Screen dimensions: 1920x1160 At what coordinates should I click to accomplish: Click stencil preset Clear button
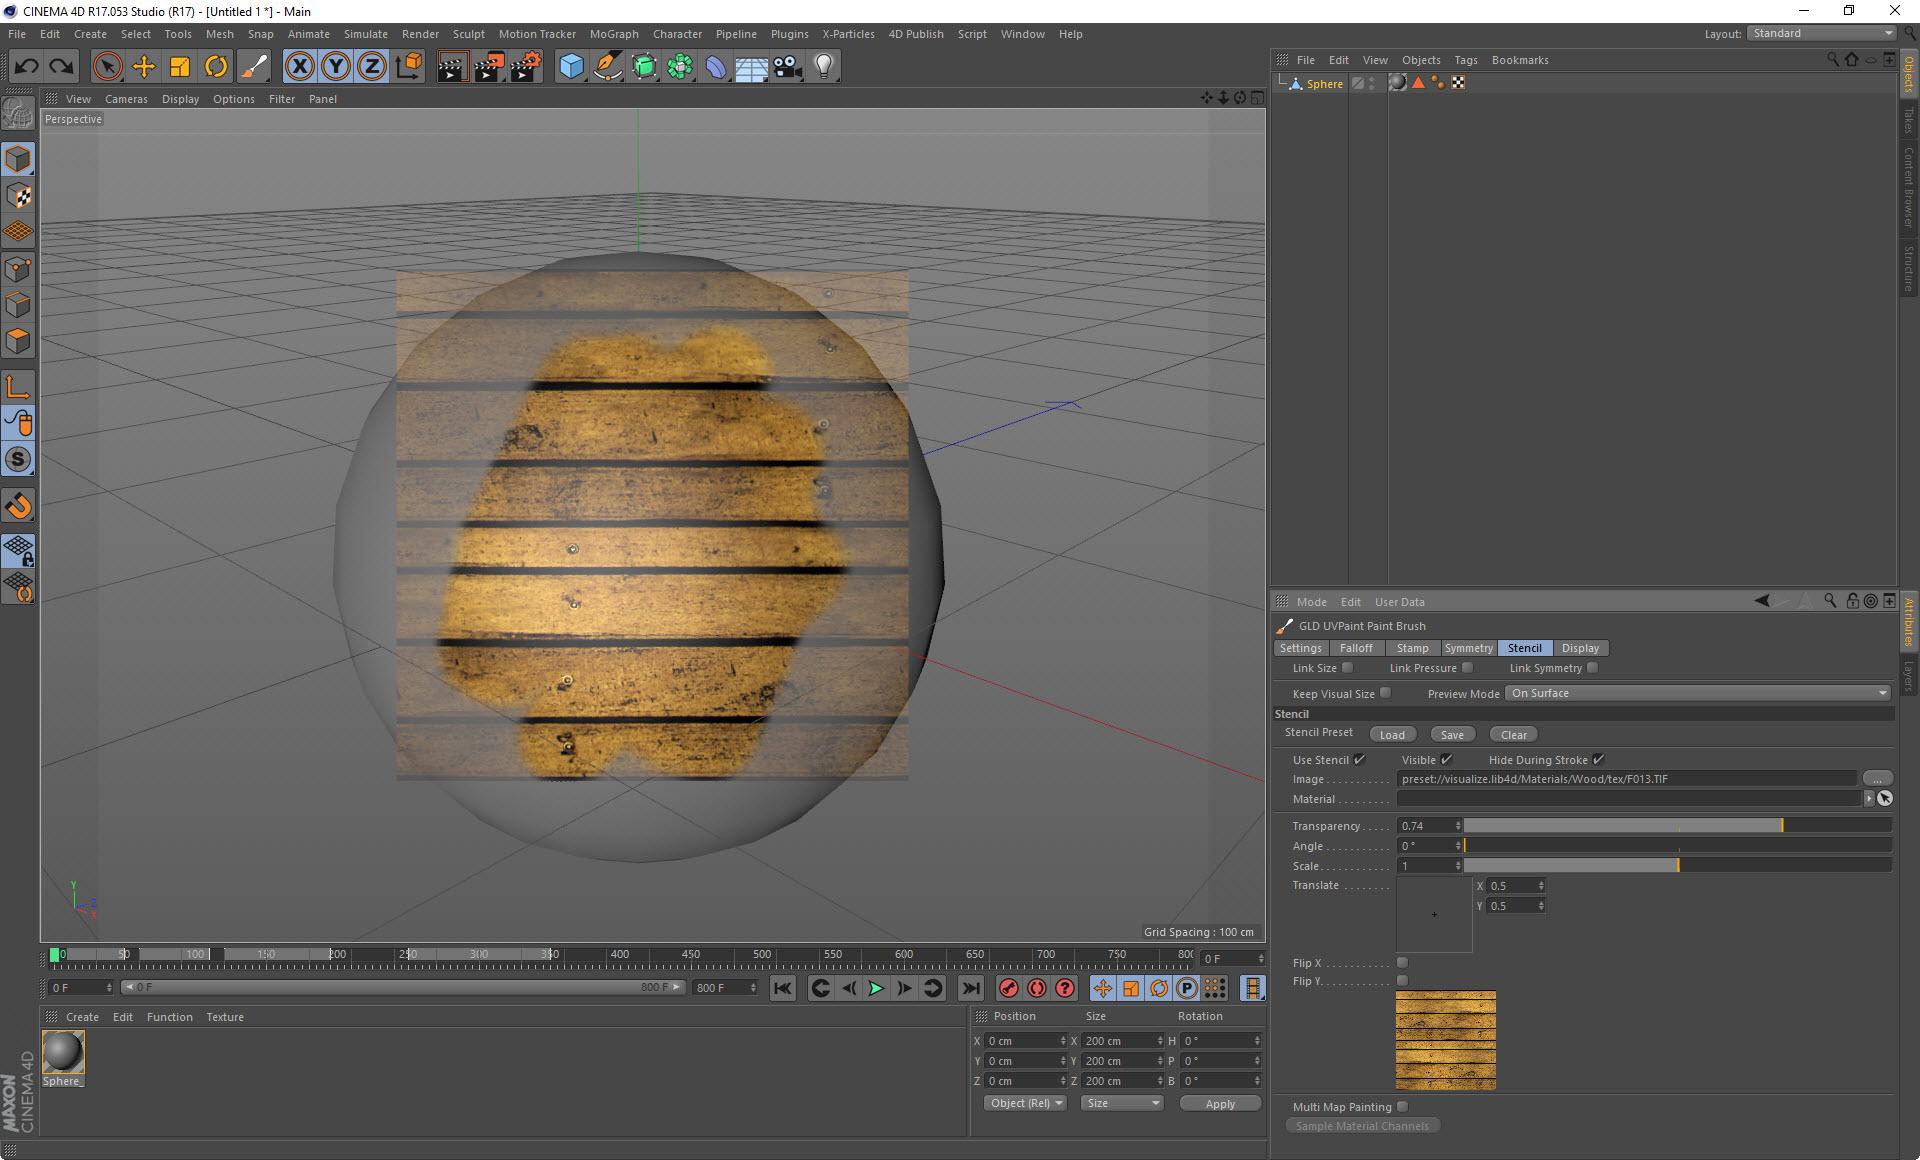tap(1514, 735)
